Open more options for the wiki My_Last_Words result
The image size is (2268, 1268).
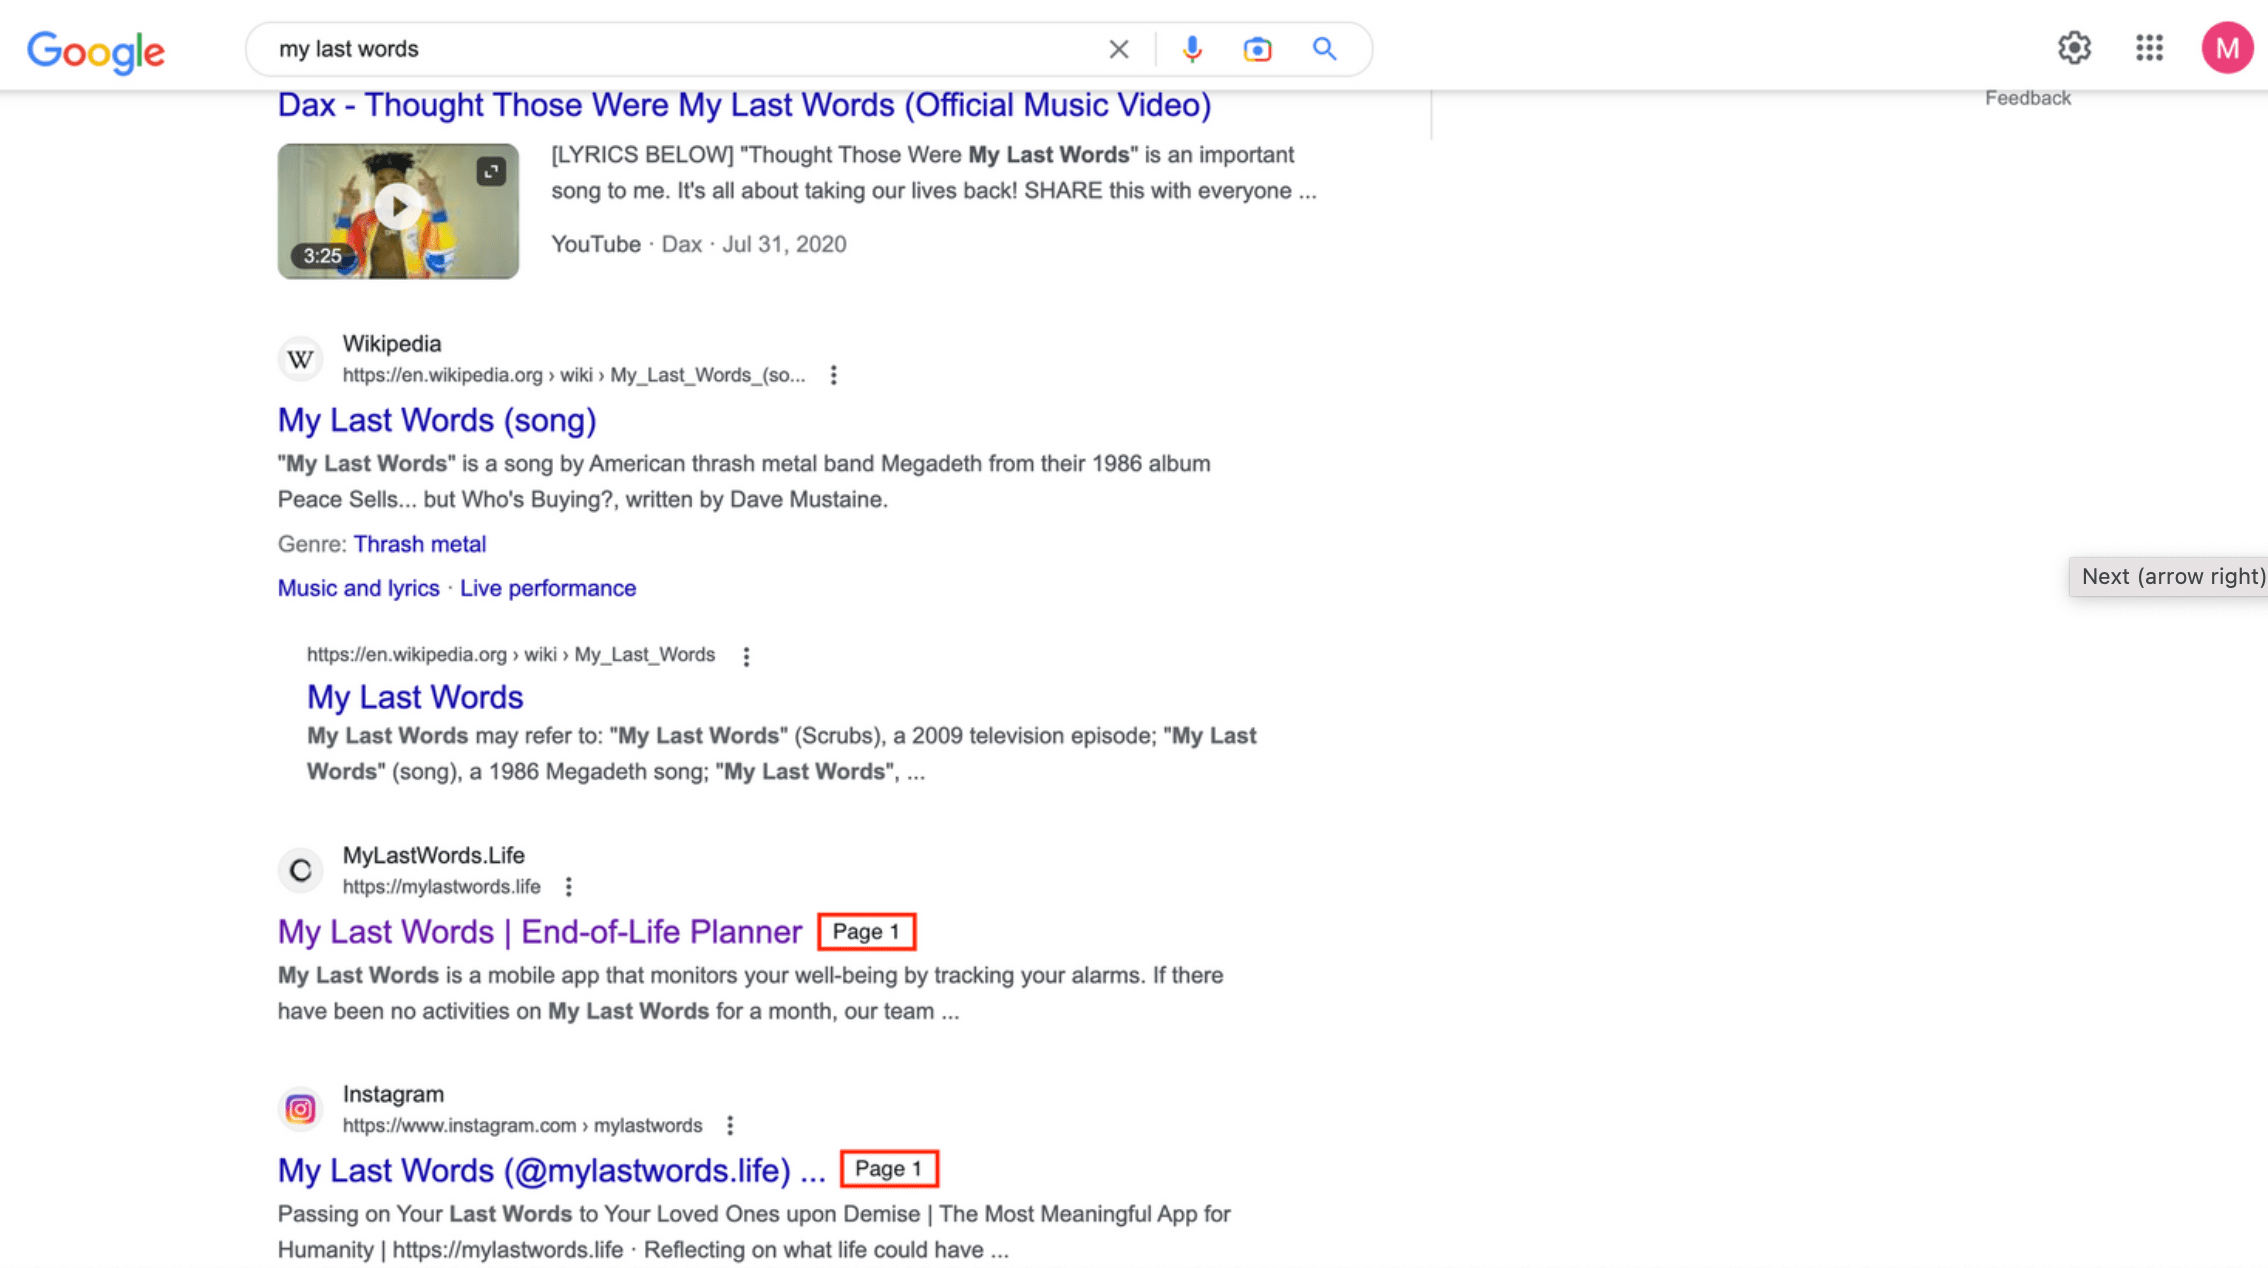pos(746,656)
